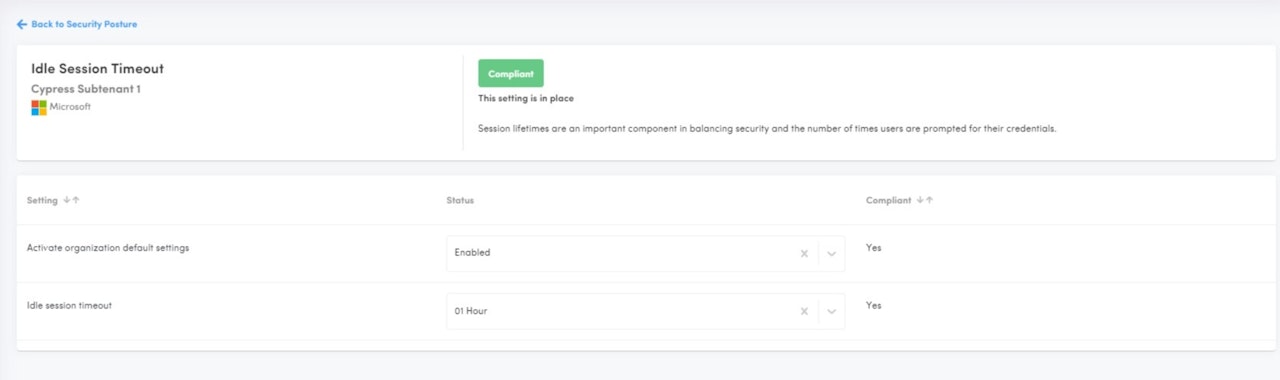Clear the Enabled selection with X
The height and width of the screenshot is (380, 1280).
804,253
